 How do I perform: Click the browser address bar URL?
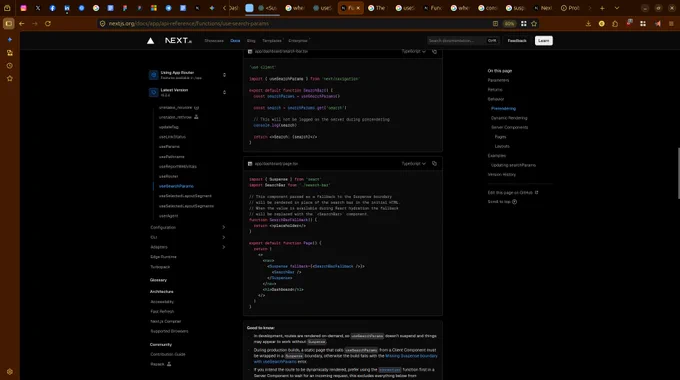[189, 23]
